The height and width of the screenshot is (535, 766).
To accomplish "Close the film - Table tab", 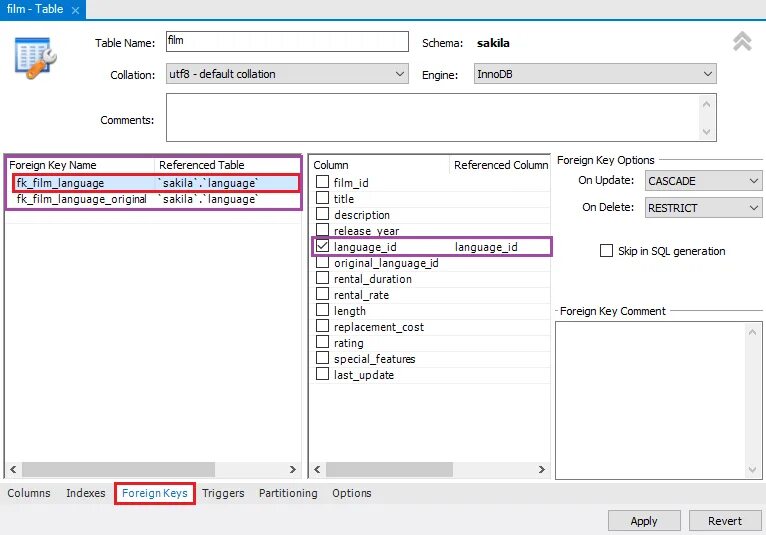I will [75, 10].
